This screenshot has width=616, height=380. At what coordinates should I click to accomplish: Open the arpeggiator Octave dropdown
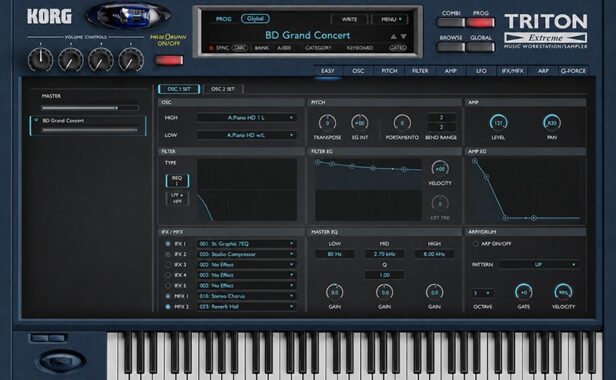(x=482, y=293)
